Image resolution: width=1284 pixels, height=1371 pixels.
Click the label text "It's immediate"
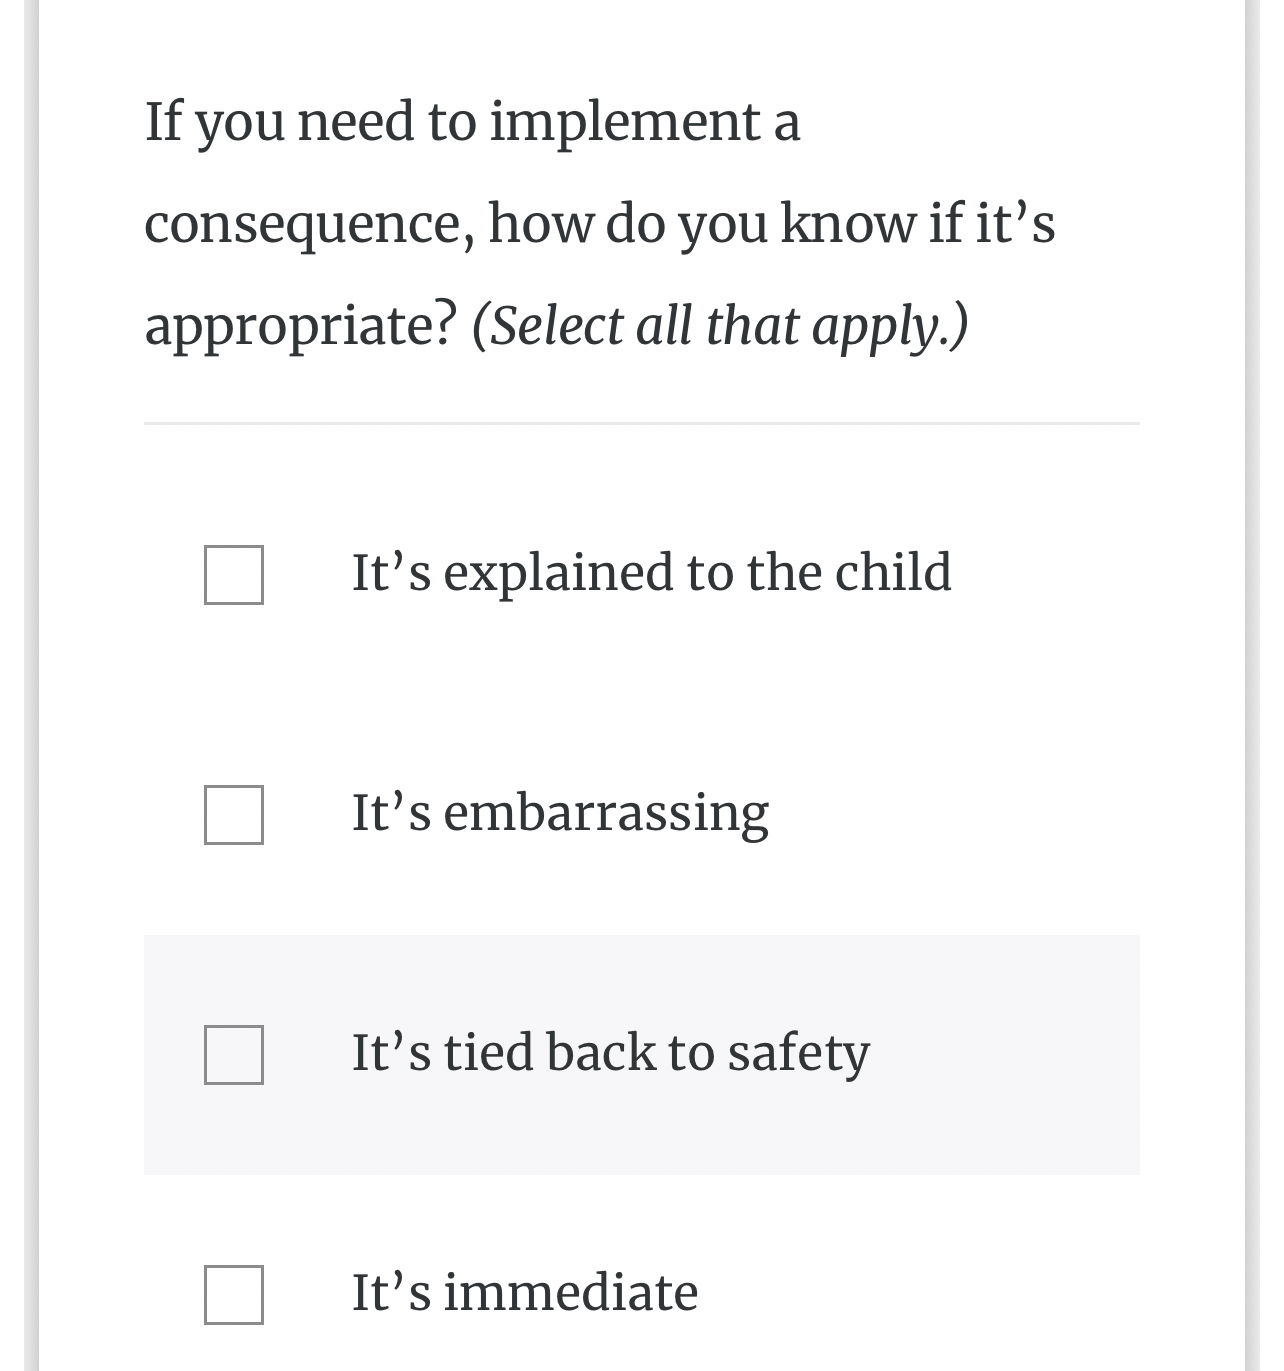pyautogui.click(x=524, y=1292)
